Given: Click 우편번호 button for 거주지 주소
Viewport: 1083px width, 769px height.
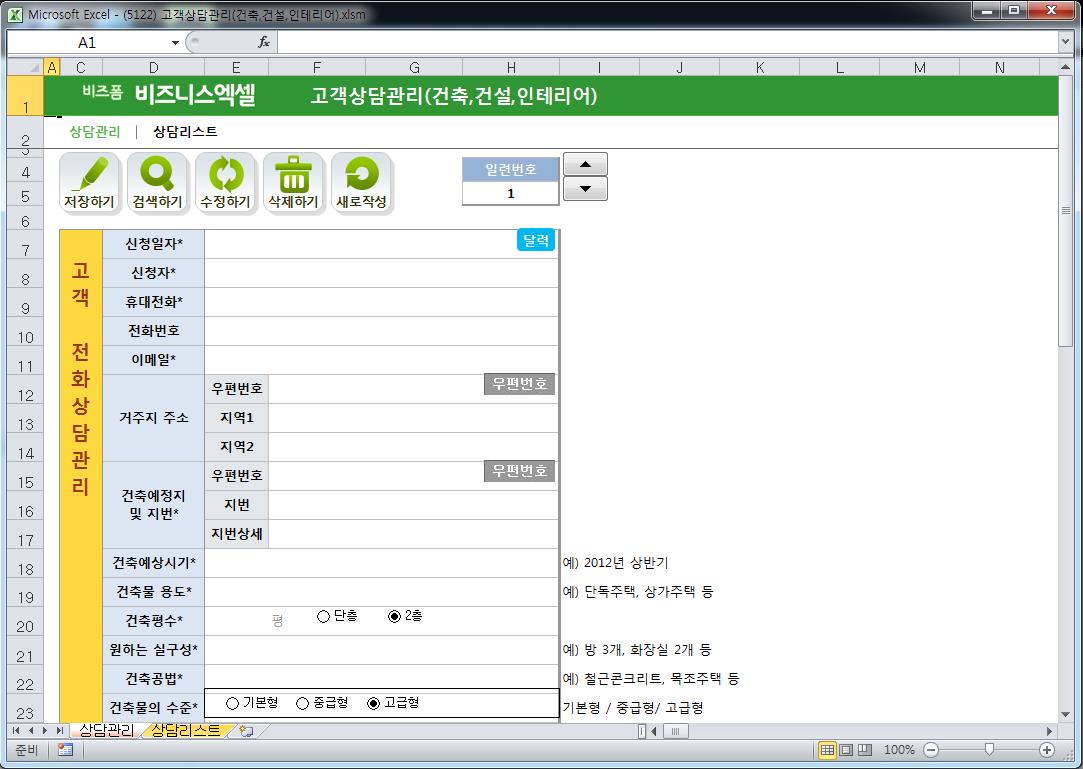Looking at the screenshot, I should pyautogui.click(x=519, y=385).
